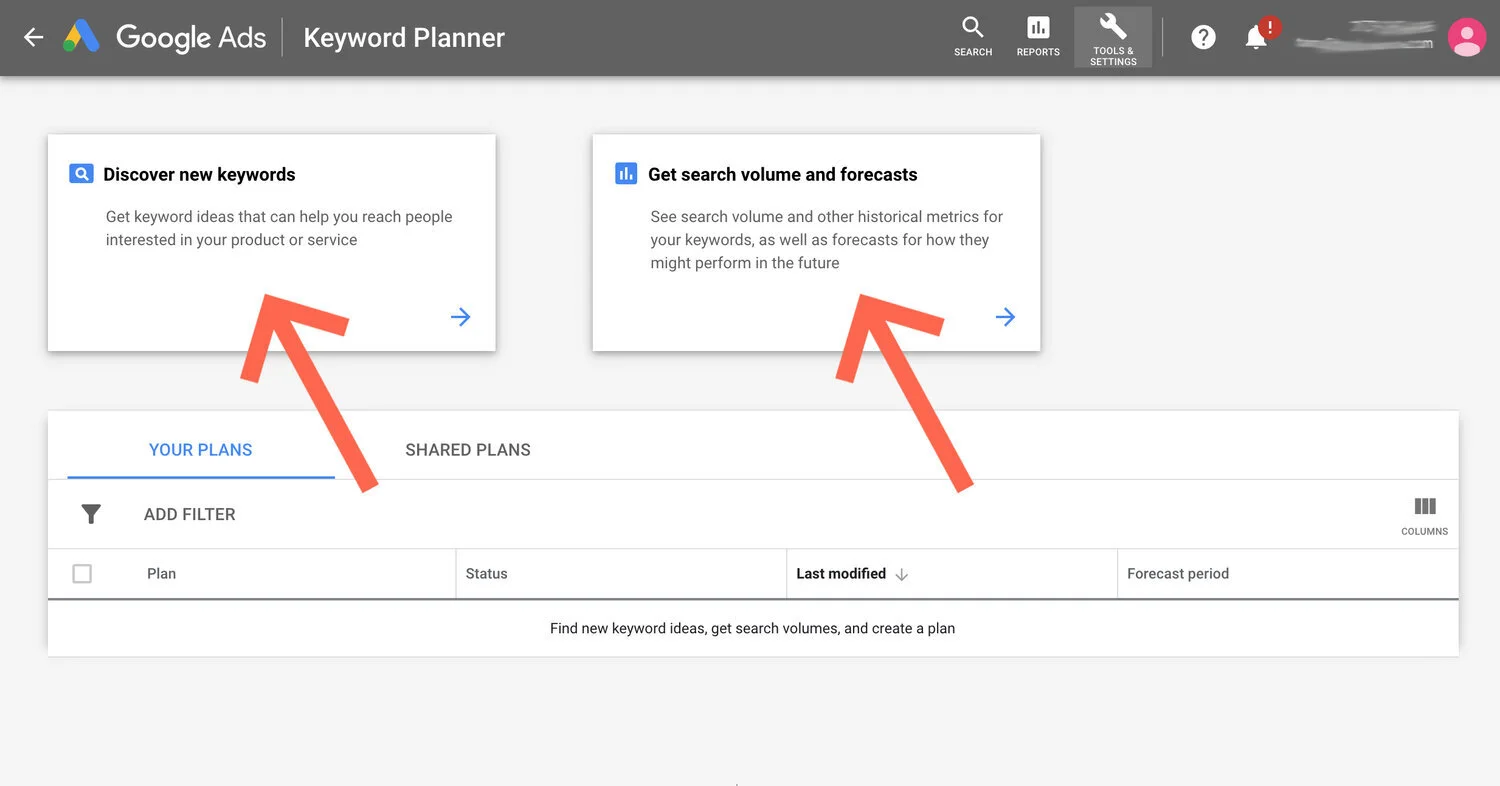Click the "Find new keyword ideas" empty-state text
Screen dimensions: 1500x786
click(752, 629)
